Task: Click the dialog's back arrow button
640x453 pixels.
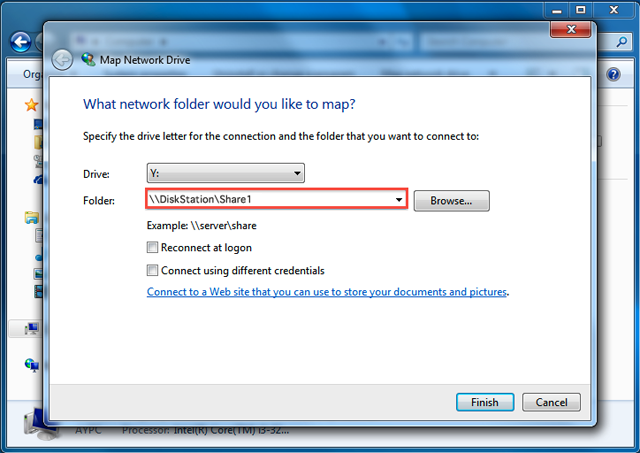Action: pyautogui.click(x=62, y=60)
